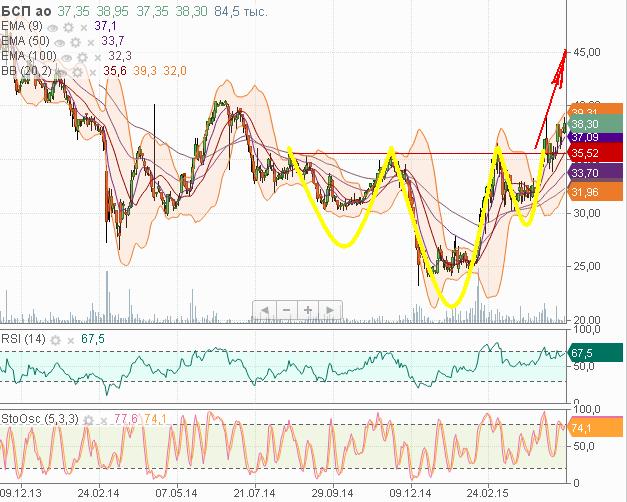
Task: Select the stochastic 74,1 value tag
Action: click(x=595, y=428)
